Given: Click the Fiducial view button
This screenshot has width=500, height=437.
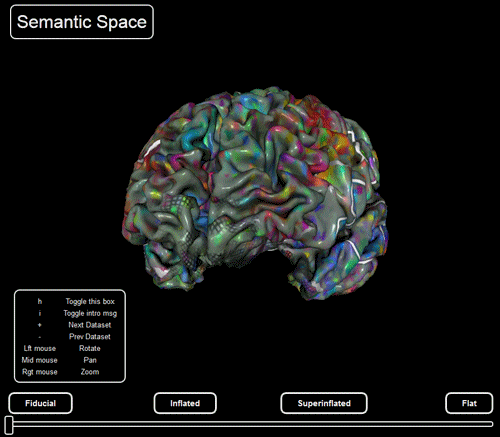Looking at the screenshot, I should tap(40, 403).
